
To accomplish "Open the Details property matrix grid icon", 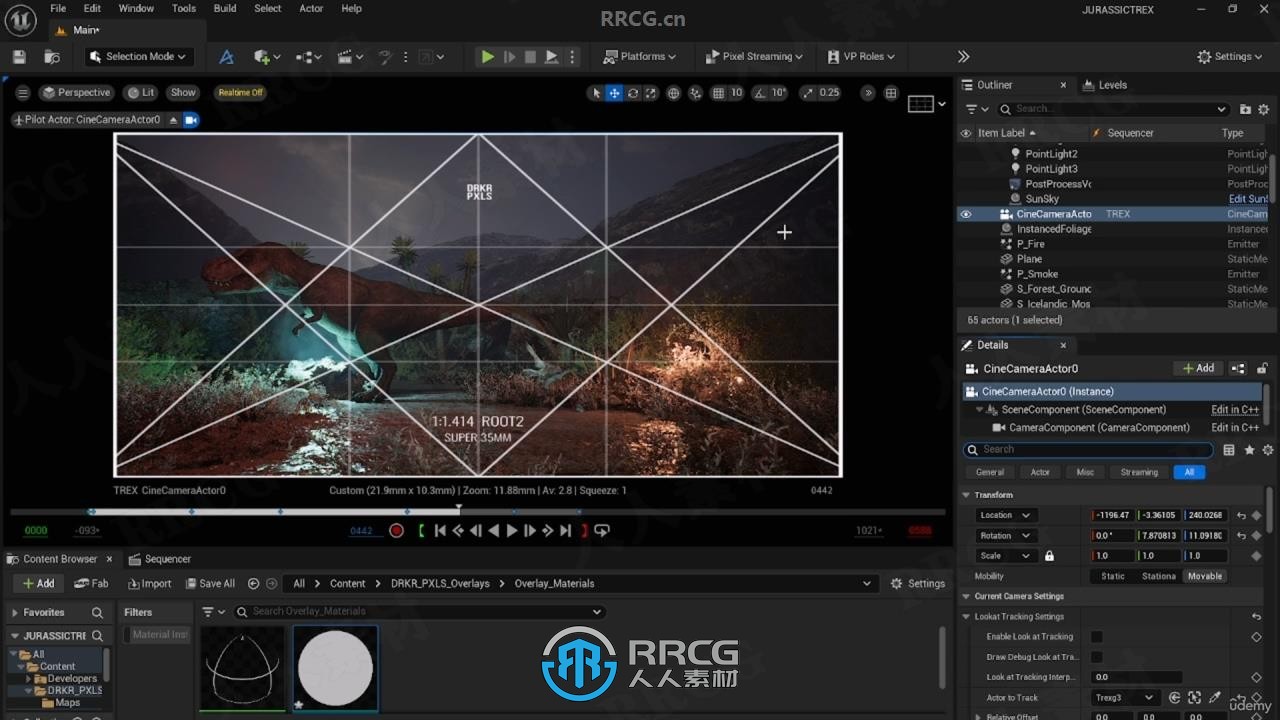I will click(1229, 450).
